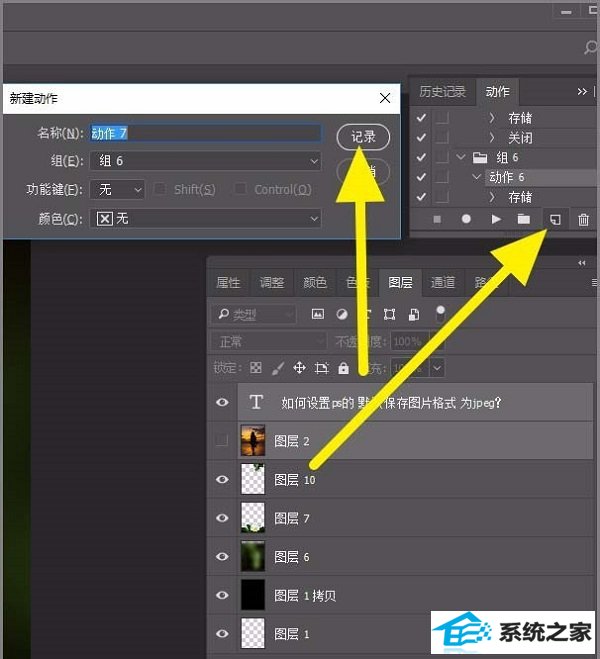Select the lock position move icon
This screenshot has height=659, width=600.
click(x=299, y=368)
